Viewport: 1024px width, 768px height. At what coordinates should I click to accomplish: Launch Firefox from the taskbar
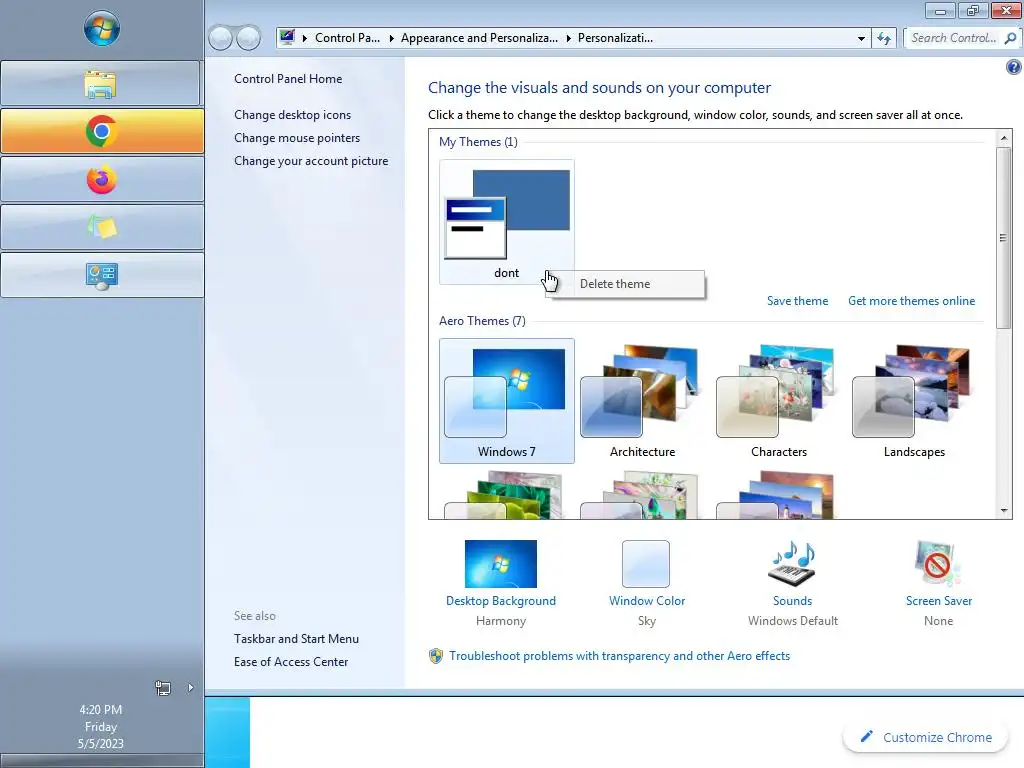pyautogui.click(x=102, y=180)
